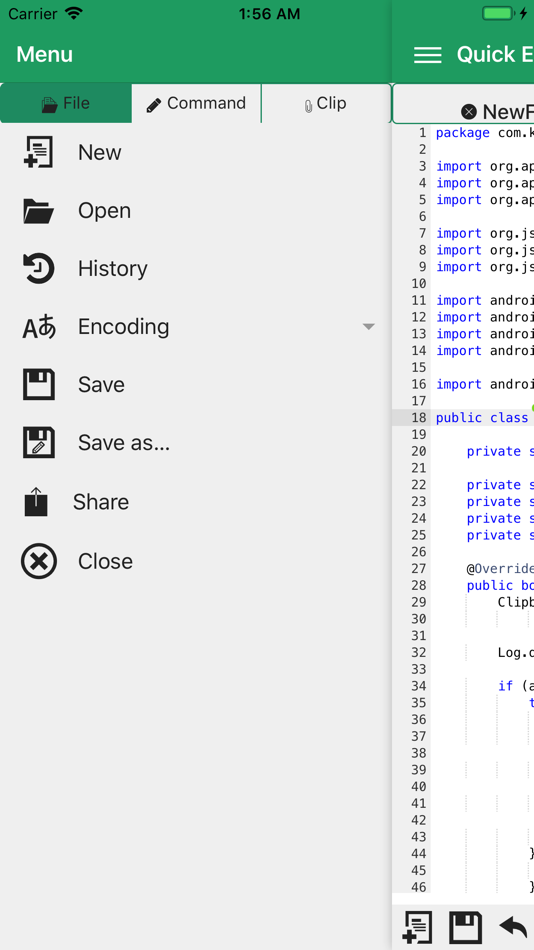The height and width of the screenshot is (950, 534).
Task: Click the Share upload icon
Action: pyautogui.click(x=36, y=502)
